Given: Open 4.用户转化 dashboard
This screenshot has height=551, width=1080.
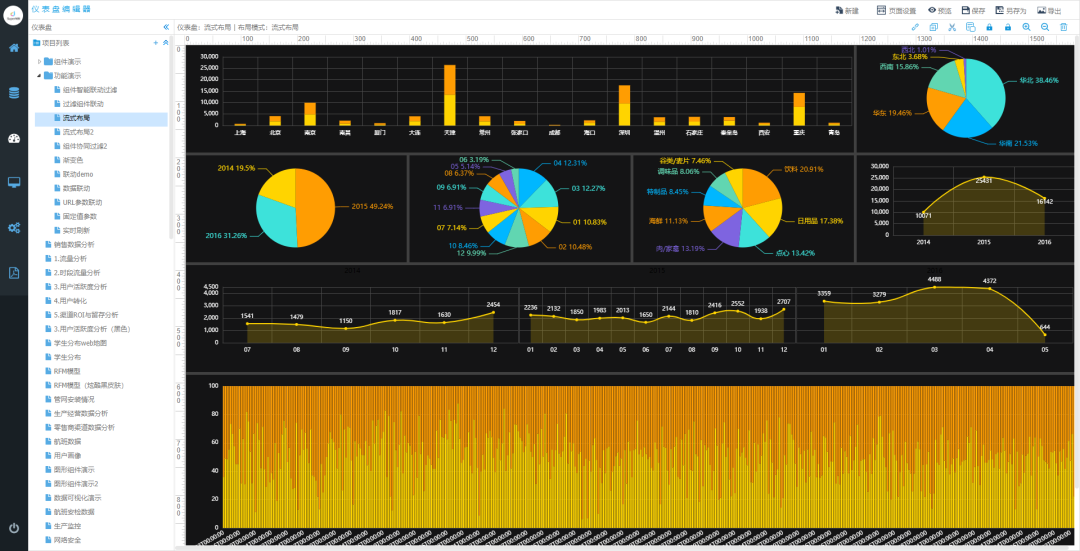Looking at the screenshot, I should coord(70,301).
